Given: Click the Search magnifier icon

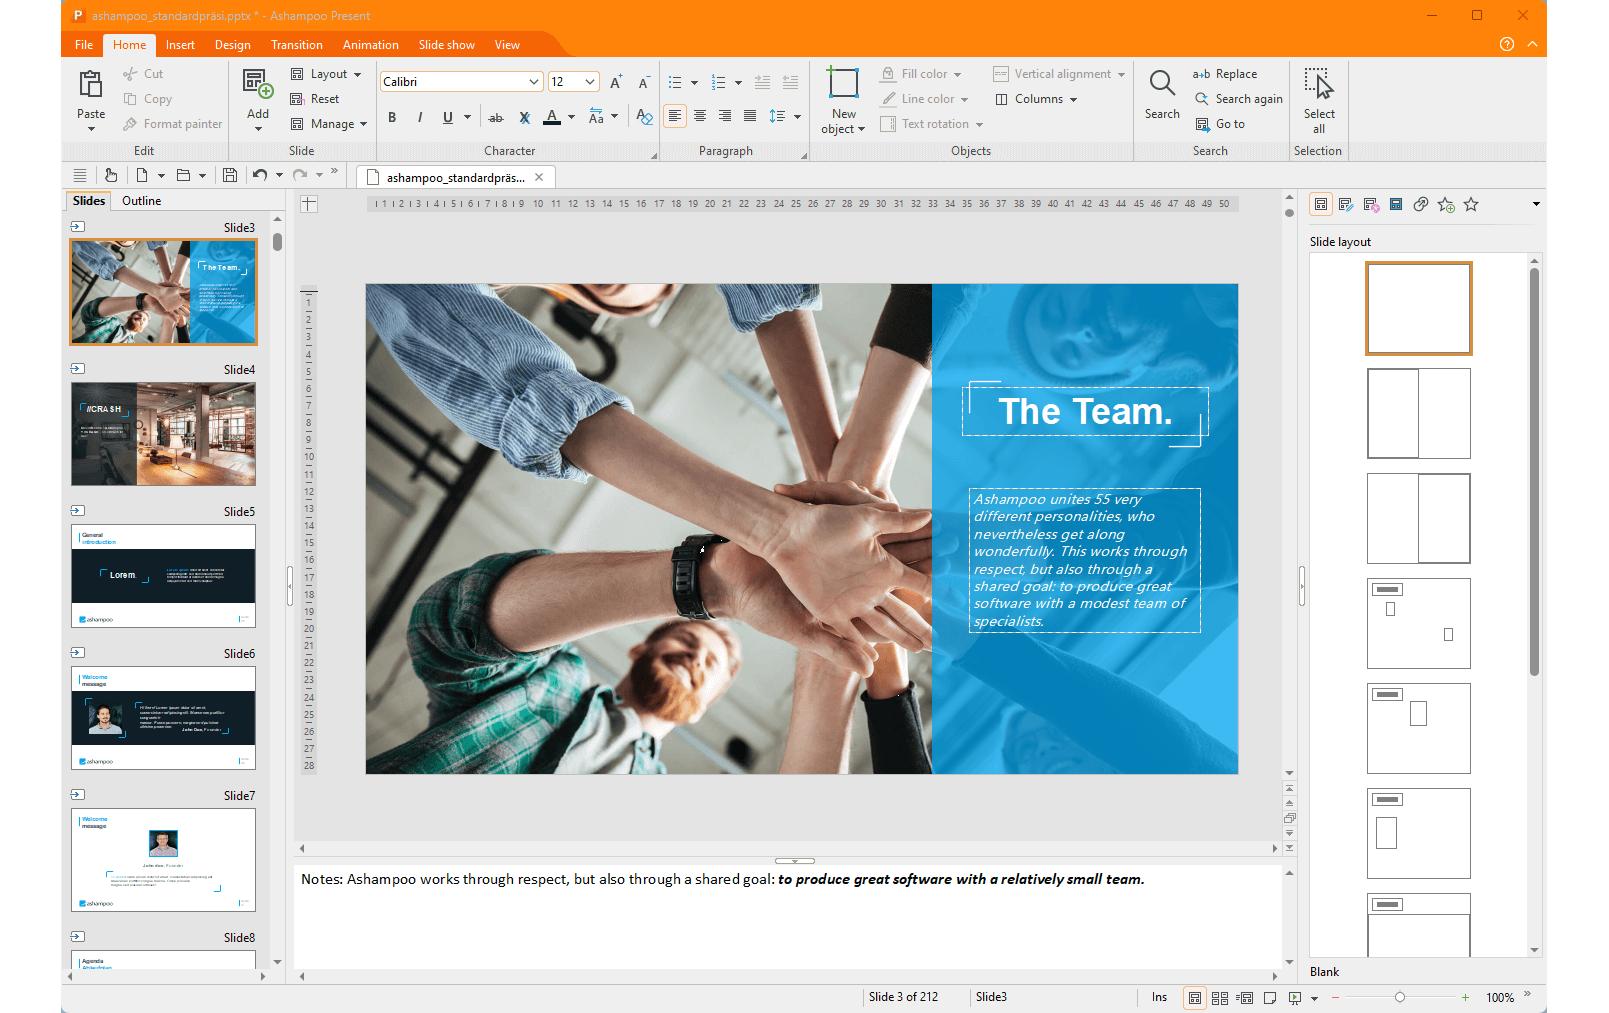Looking at the screenshot, I should (x=1161, y=85).
